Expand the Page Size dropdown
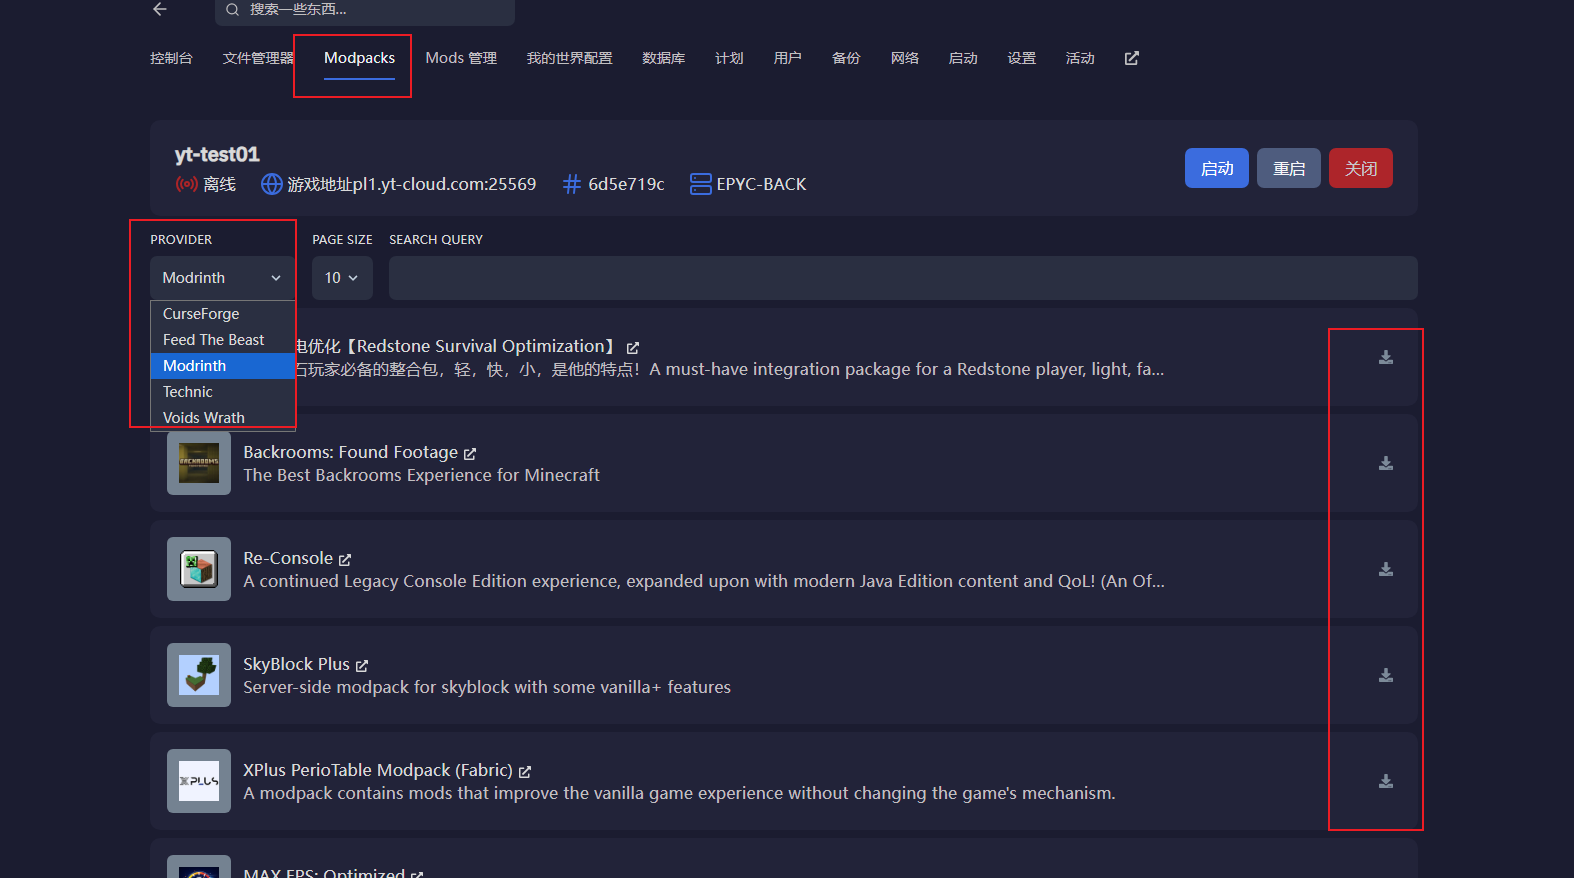 tap(342, 278)
